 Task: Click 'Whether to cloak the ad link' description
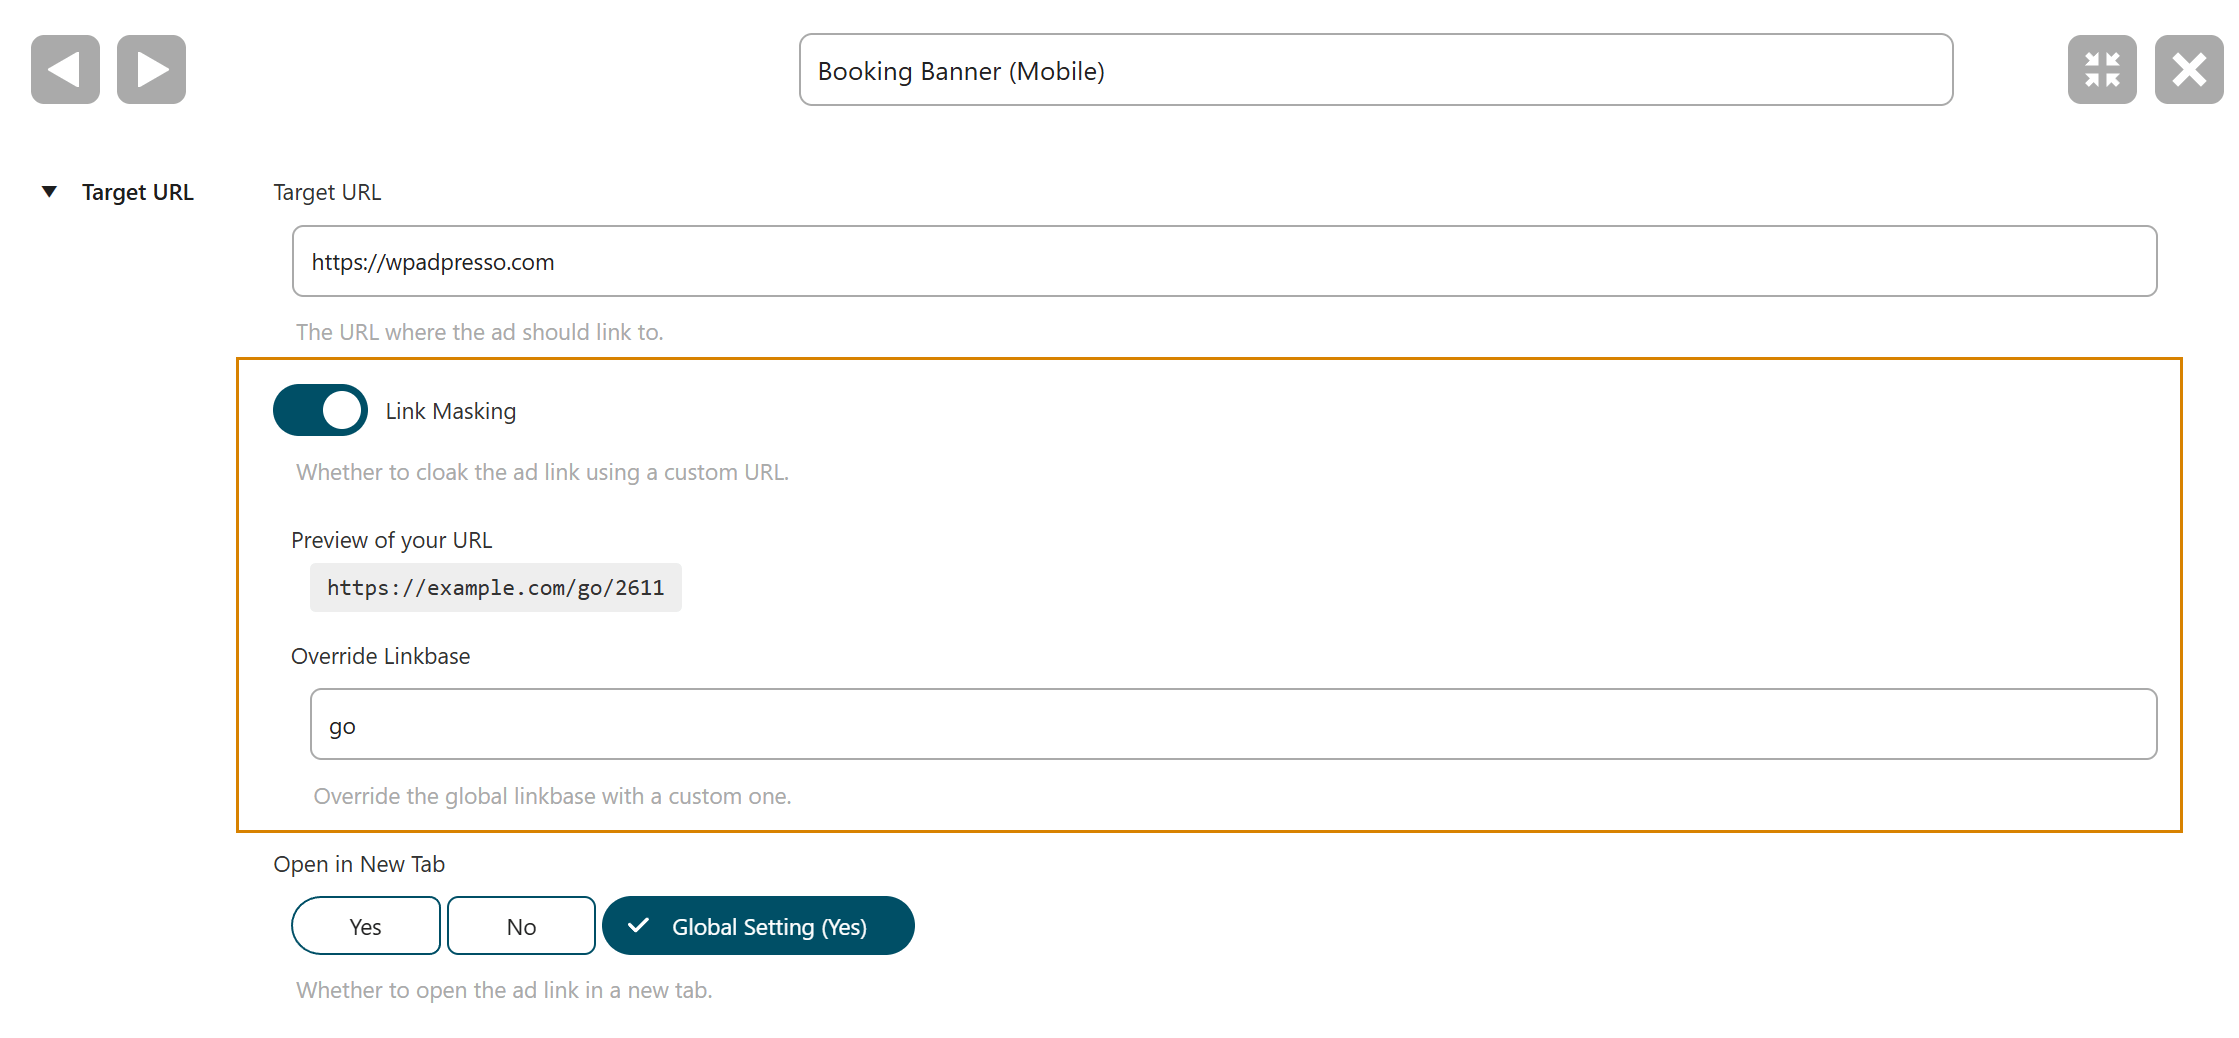pos(543,472)
